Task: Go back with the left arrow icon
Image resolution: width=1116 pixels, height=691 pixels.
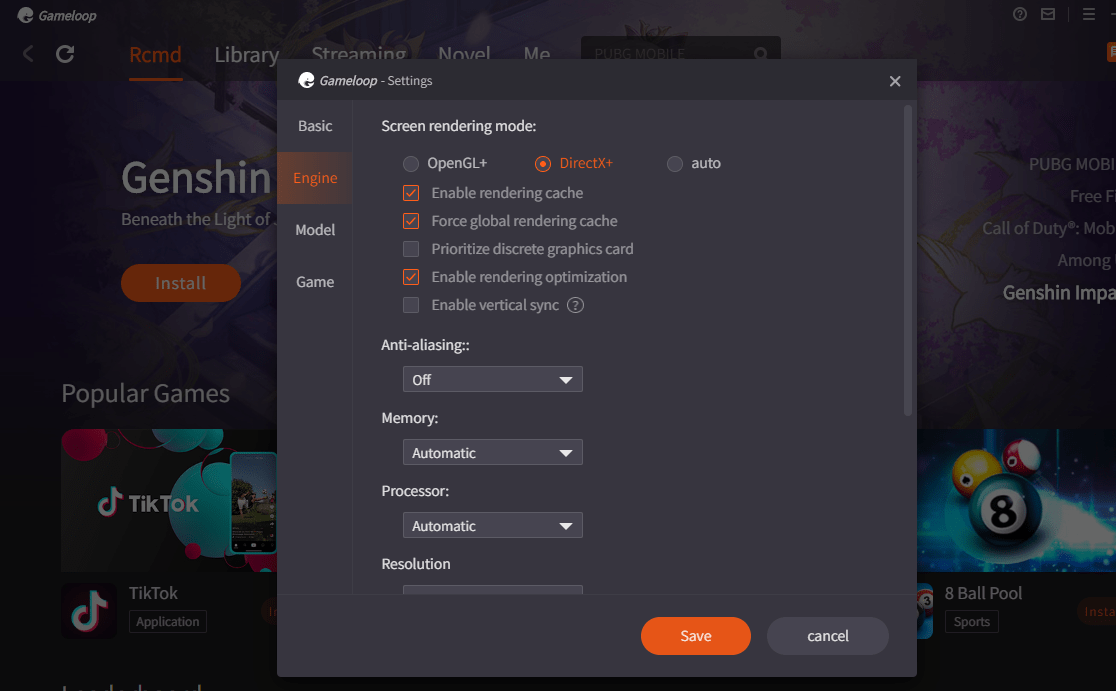Action: pos(28,54)
